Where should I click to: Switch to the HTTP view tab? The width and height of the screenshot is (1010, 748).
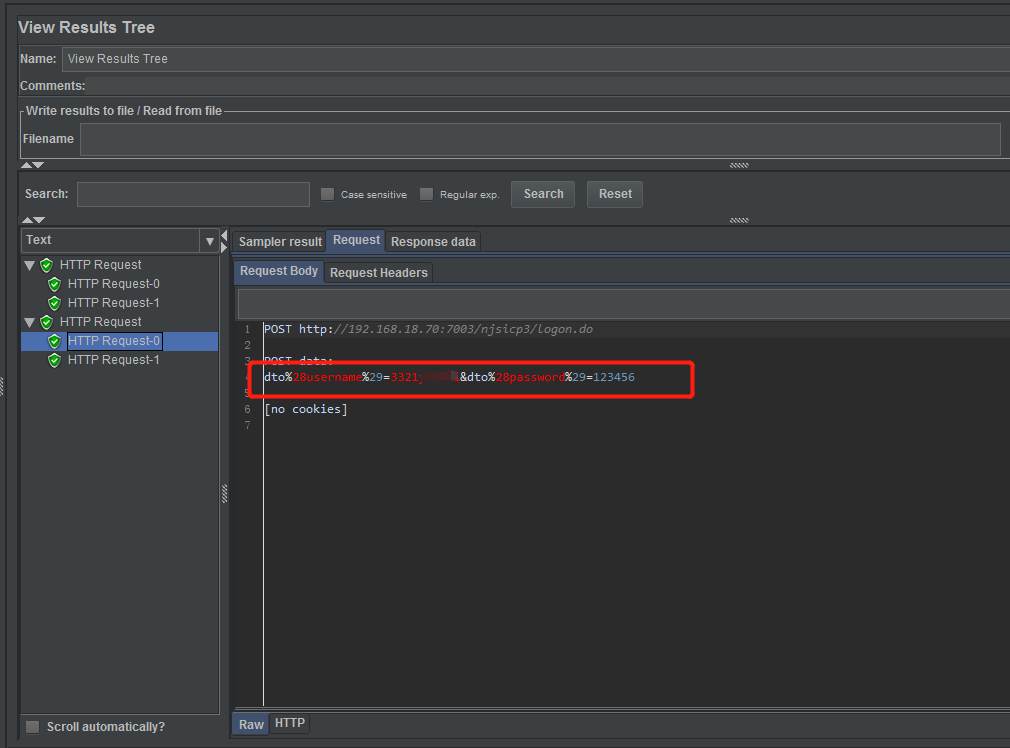point(290,723)
